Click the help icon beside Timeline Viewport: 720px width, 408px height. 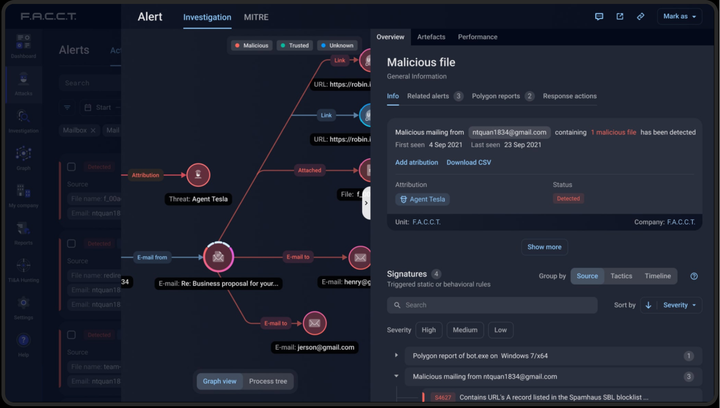(x=694, y=276)
